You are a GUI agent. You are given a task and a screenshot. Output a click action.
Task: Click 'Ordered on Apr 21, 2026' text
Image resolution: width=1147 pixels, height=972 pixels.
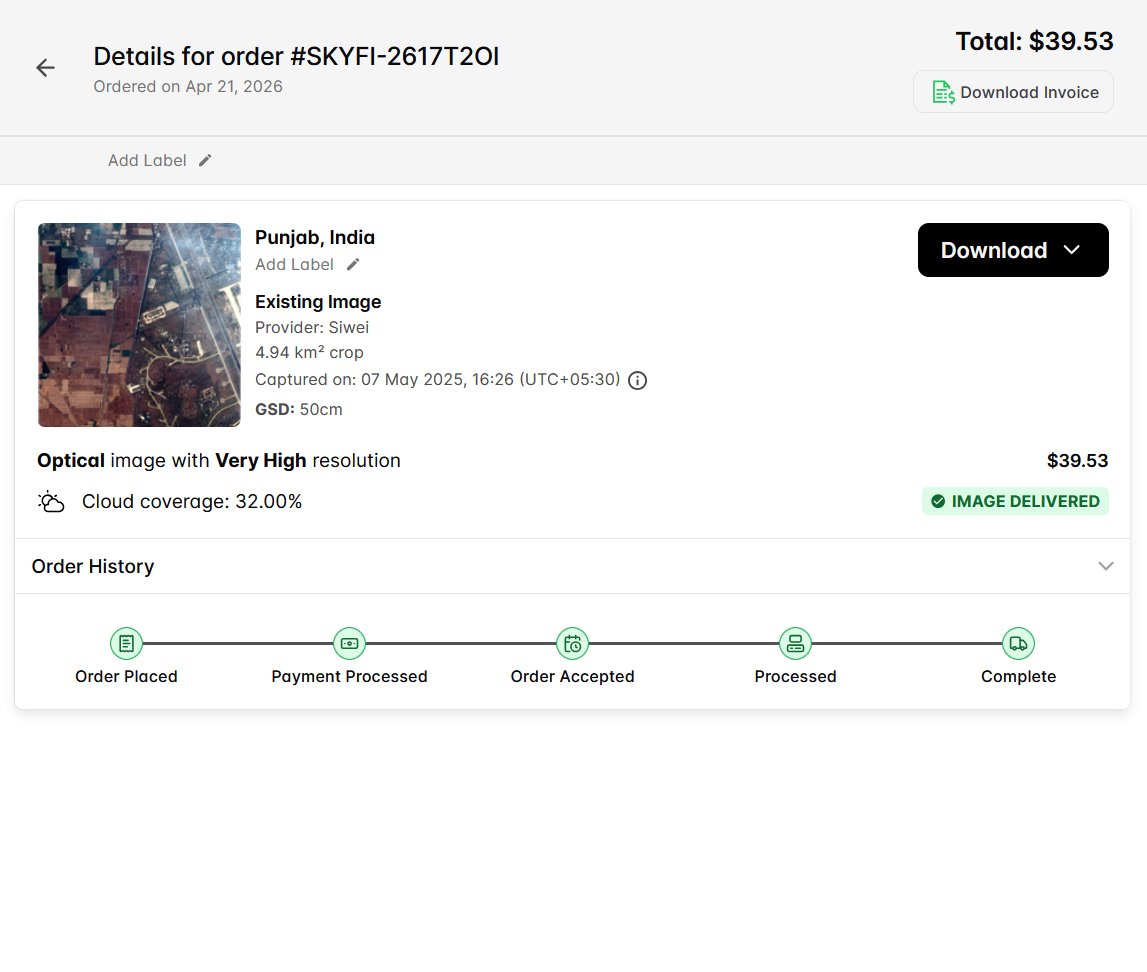point(188,86)
